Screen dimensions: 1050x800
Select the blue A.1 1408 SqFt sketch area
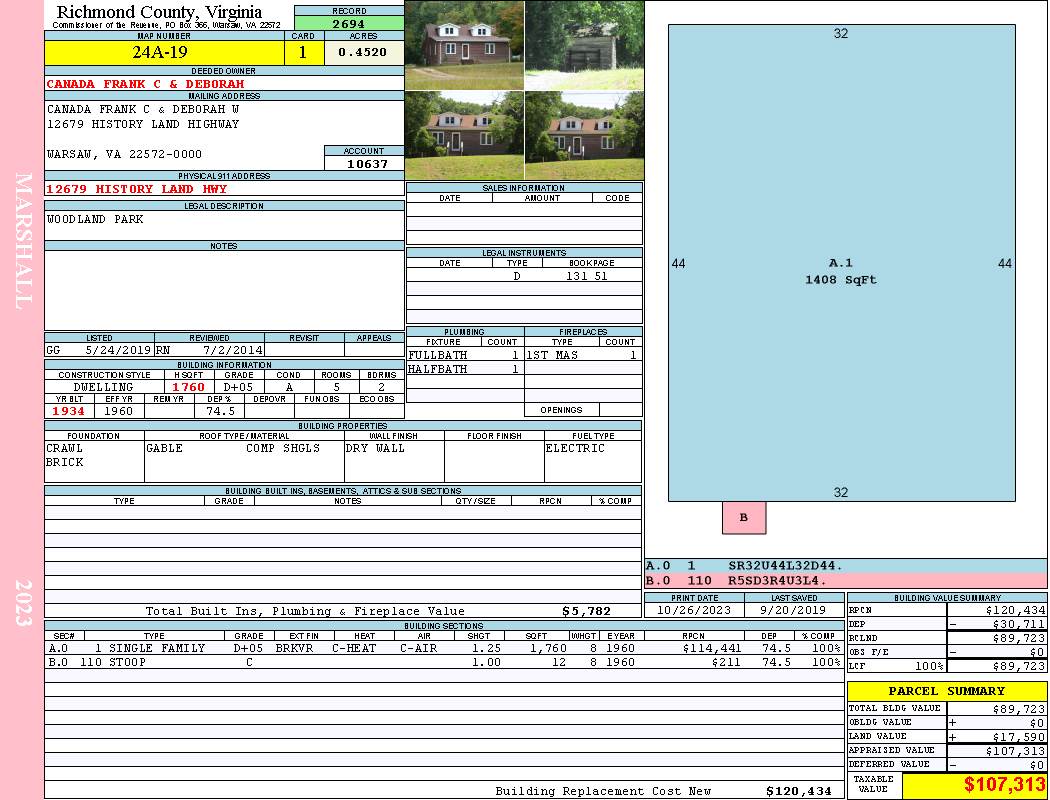[x=840, y=271]
